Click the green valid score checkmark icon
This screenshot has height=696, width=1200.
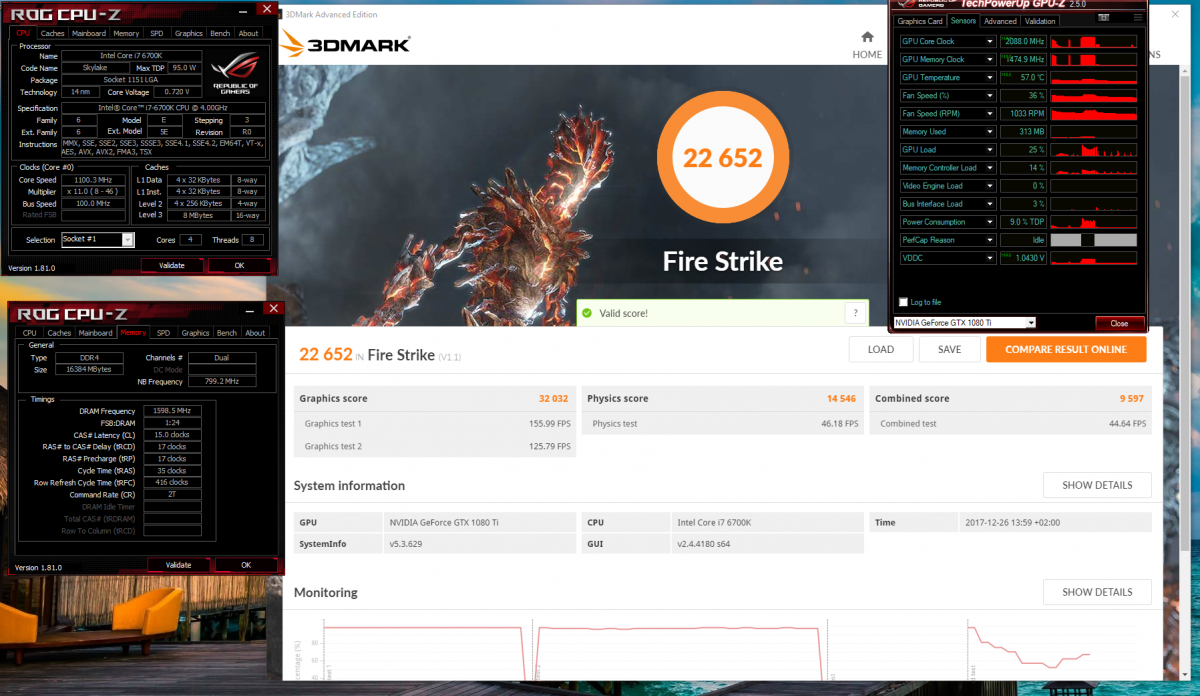587,313
